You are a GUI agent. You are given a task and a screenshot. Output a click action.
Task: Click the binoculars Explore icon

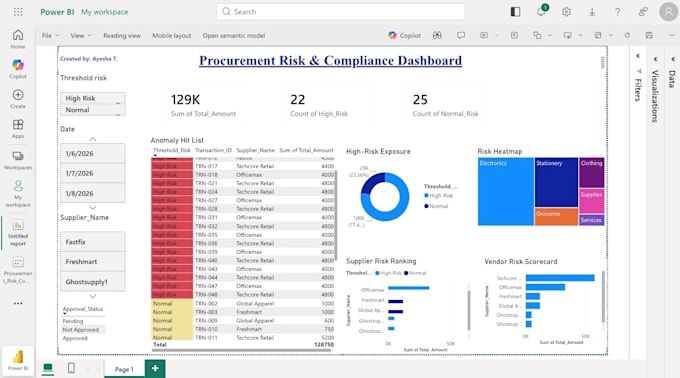click(437, 36)
